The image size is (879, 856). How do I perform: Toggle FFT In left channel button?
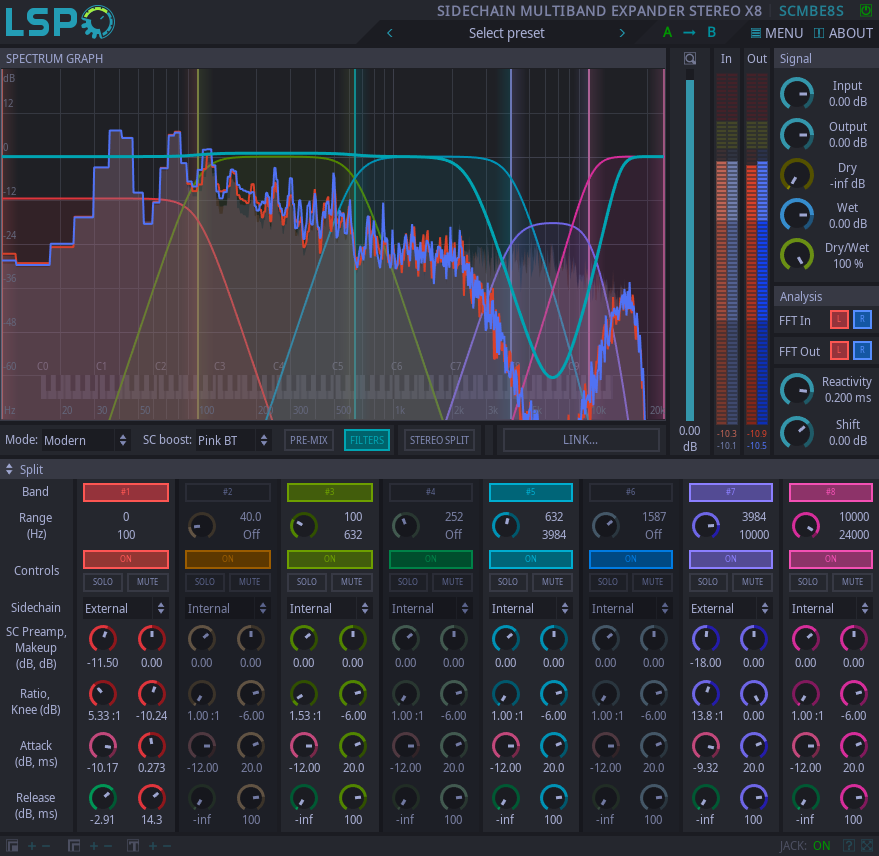point(839,320)
